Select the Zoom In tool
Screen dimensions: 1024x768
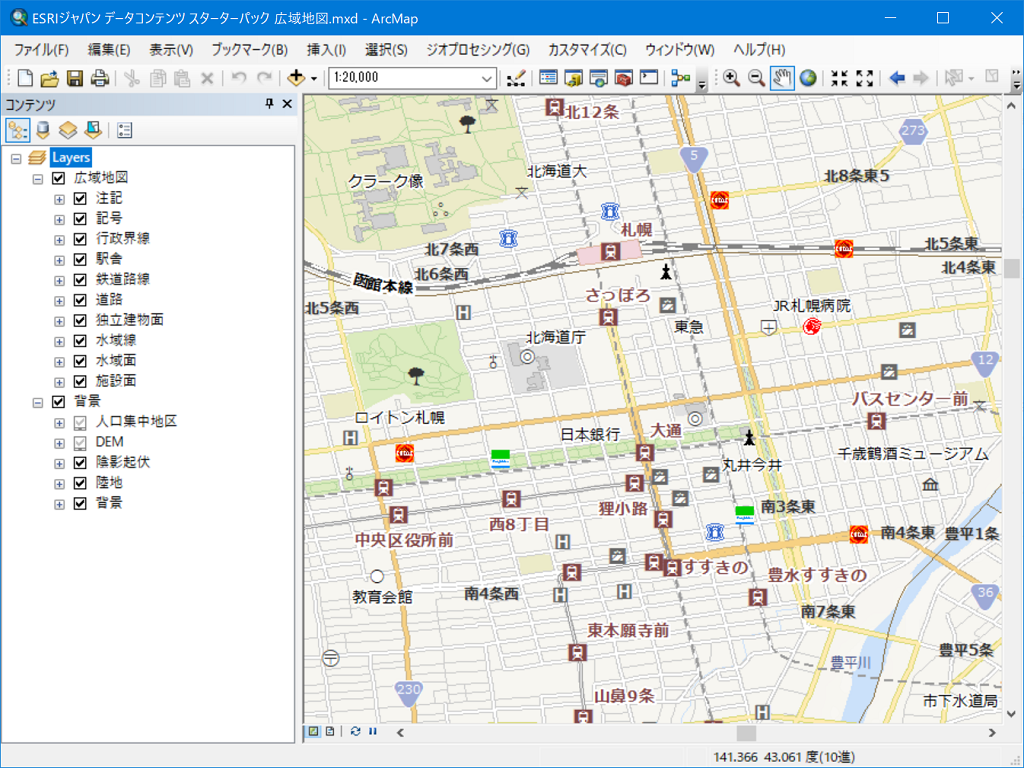[731, 78]
